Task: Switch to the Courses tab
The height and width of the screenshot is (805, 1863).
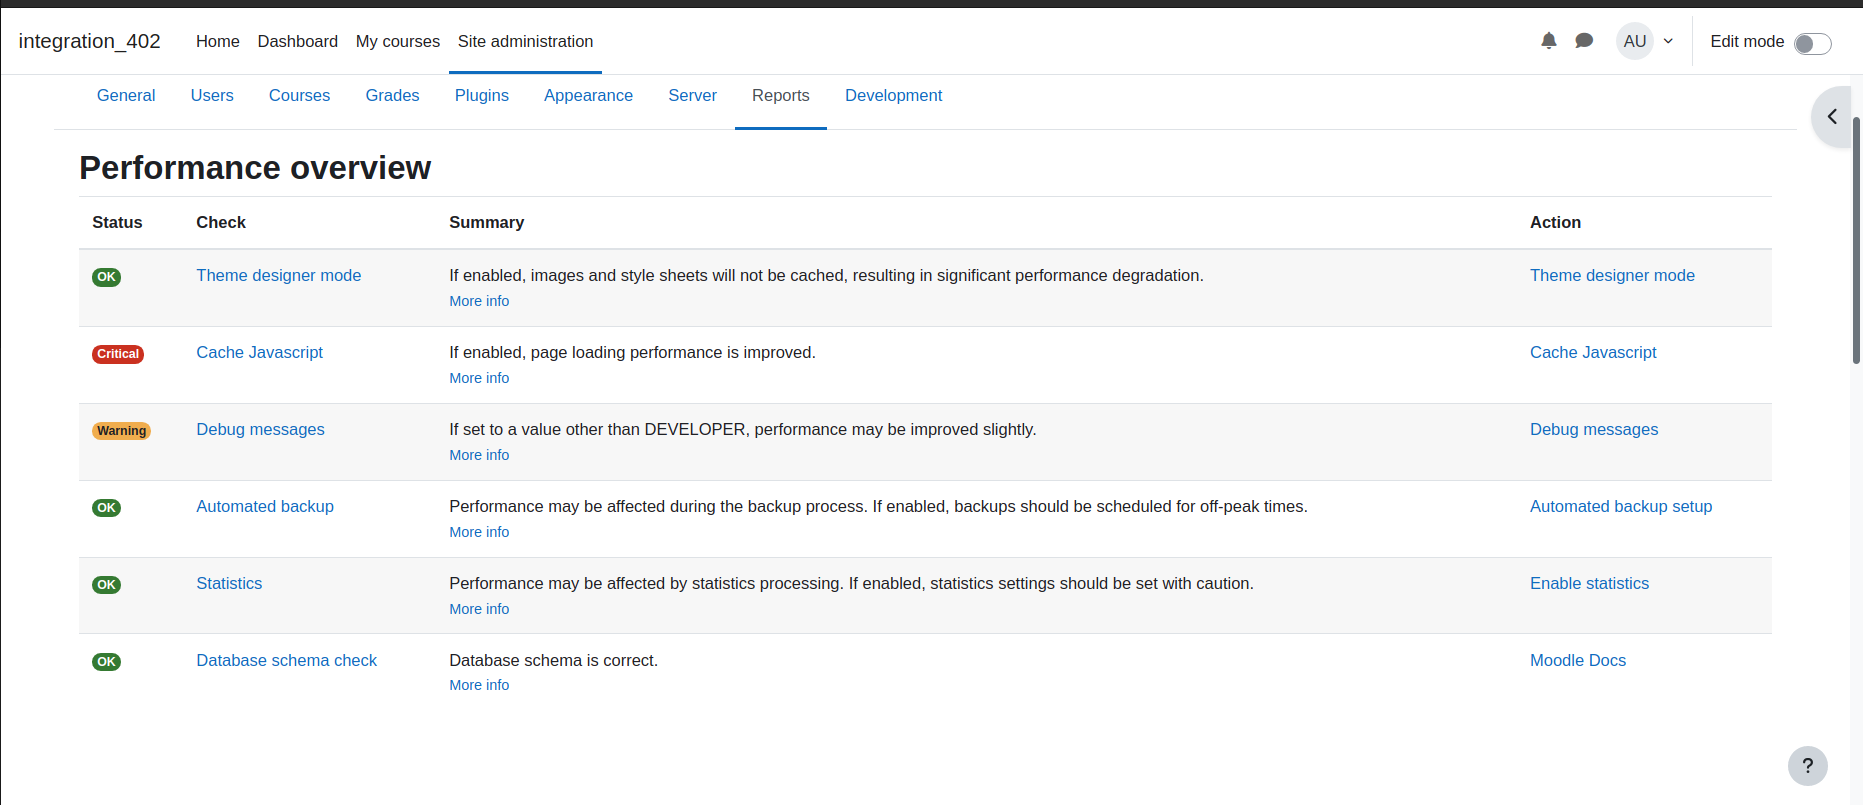Action: pos(299,95)
